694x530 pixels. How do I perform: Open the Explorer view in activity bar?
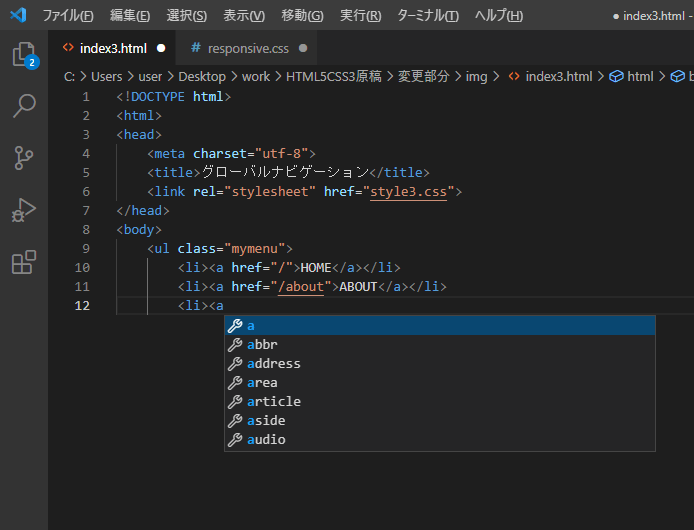coord(24,55)
